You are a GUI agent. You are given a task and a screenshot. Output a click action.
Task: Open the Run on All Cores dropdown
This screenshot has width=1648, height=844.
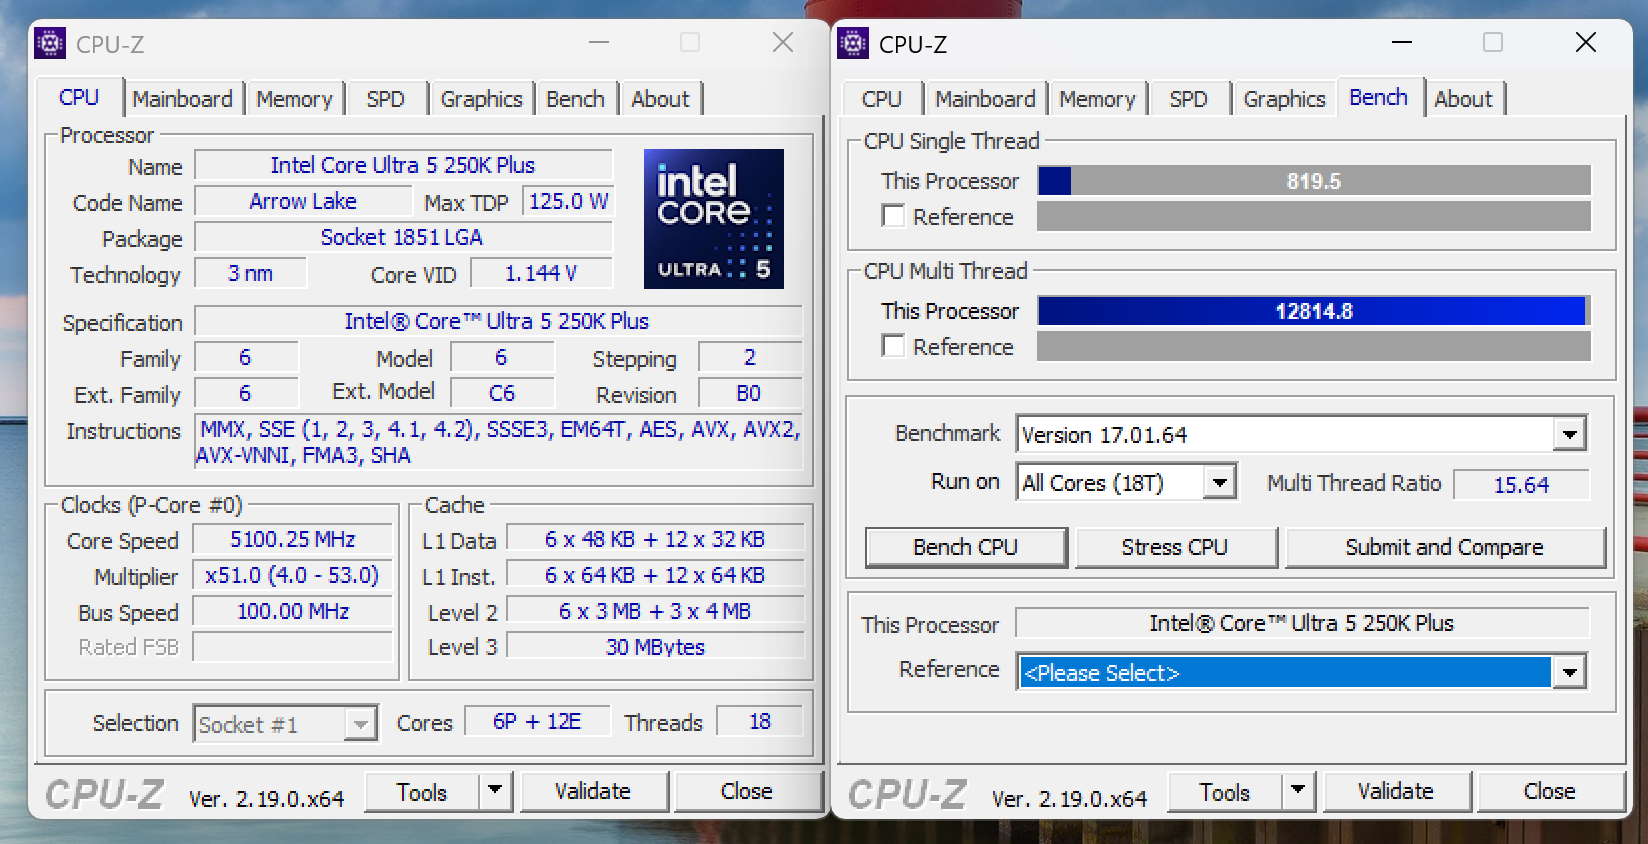[1219, 483]
